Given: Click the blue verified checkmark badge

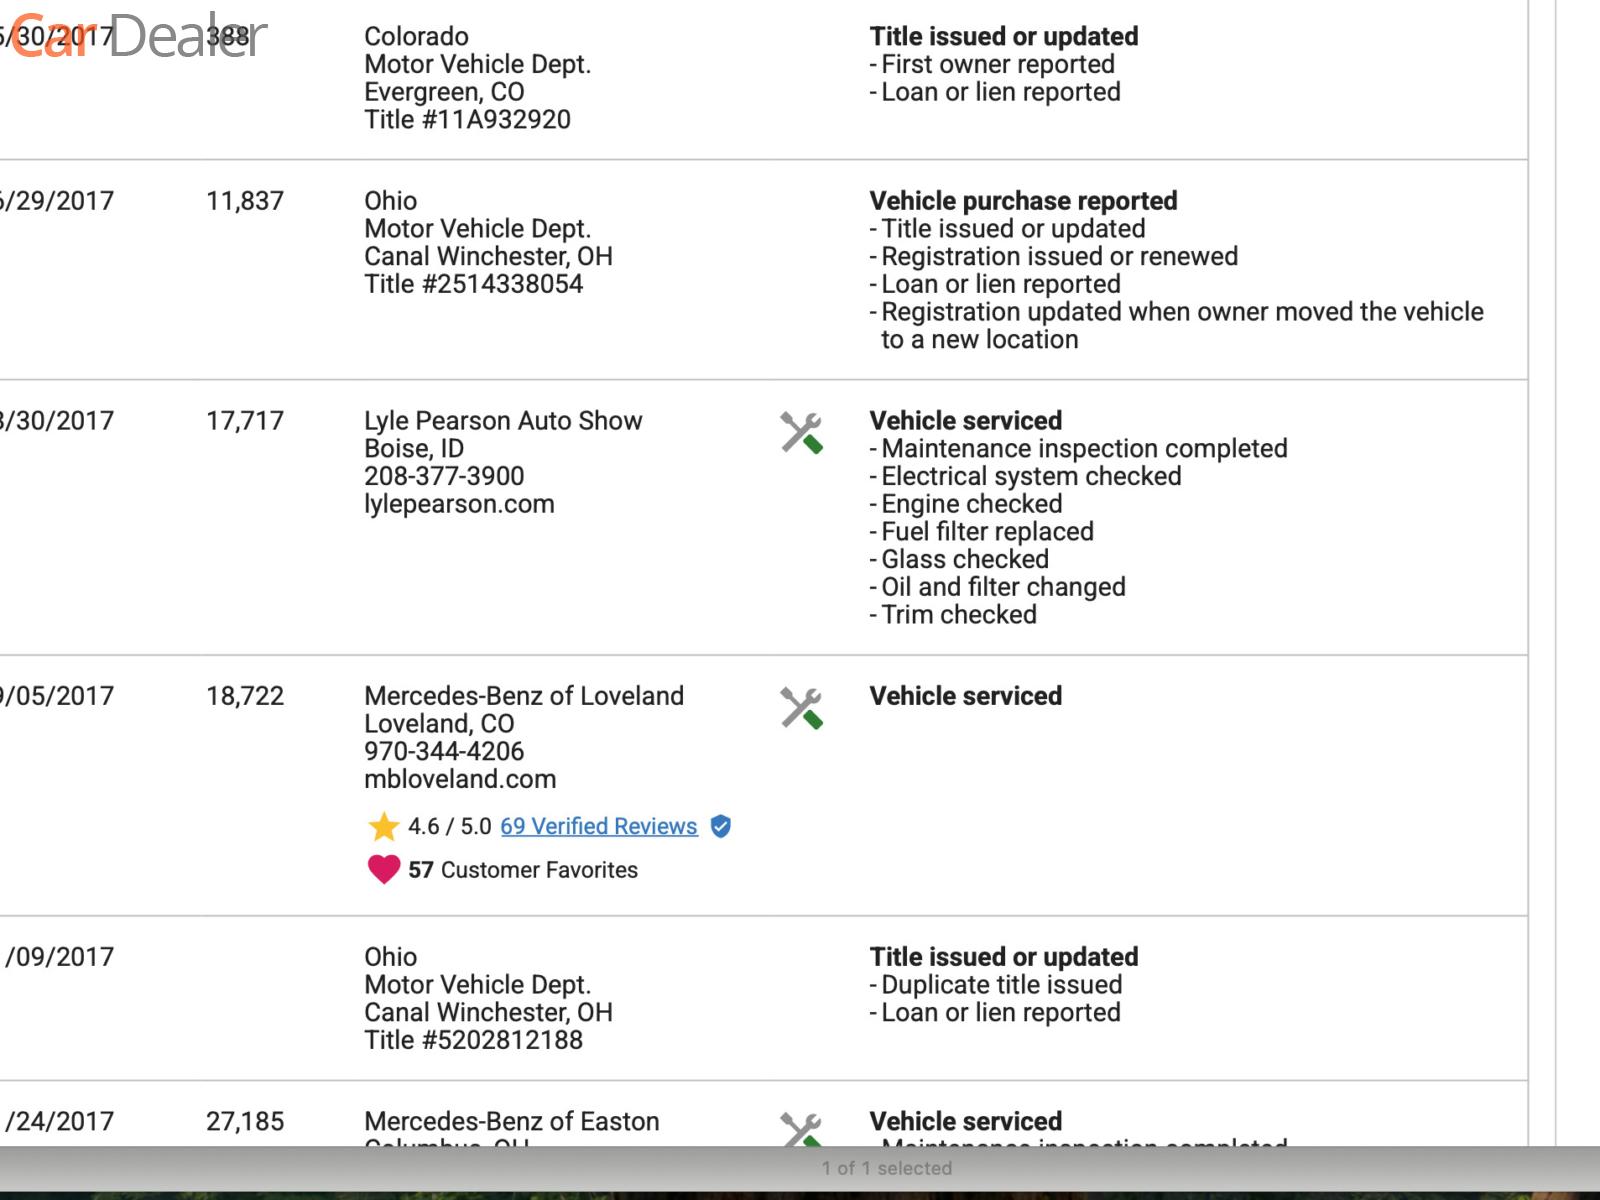Looking at the screenshot, I should (x=720, y=826).
